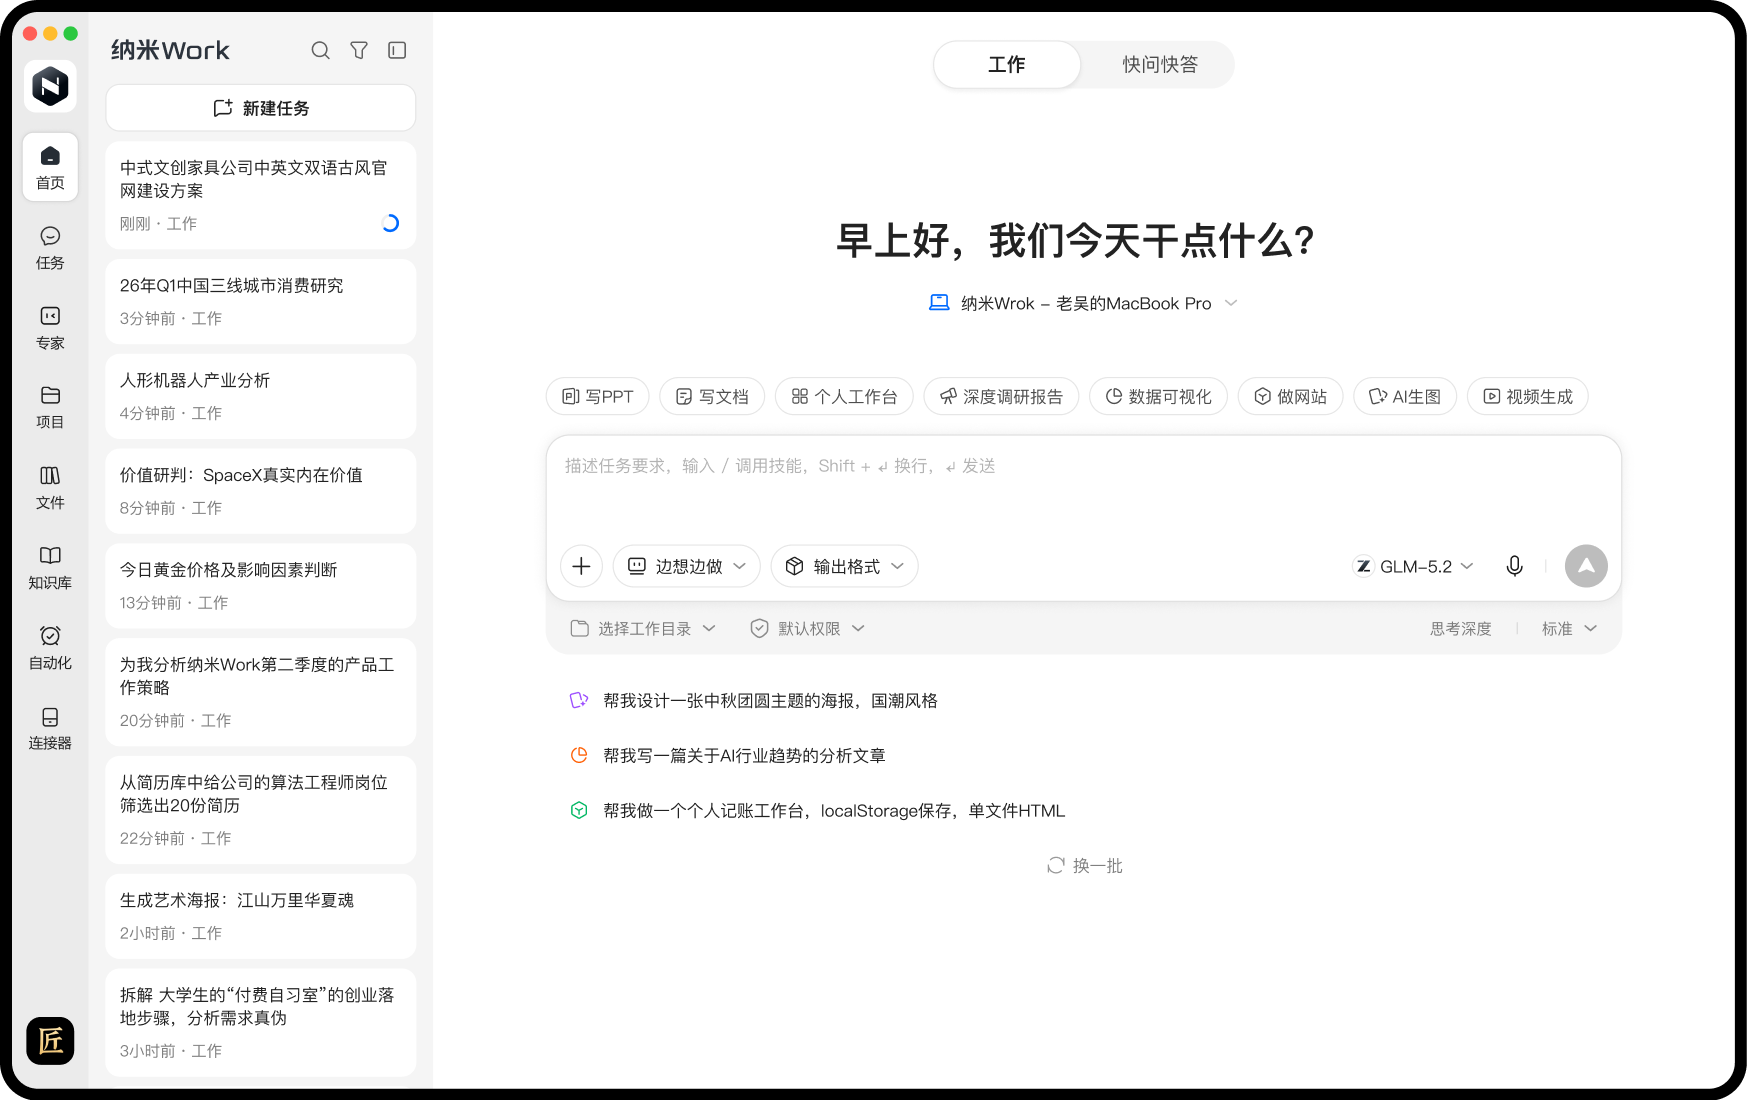Click the 数据可视化 skill chip
1748x1100 pixels.
point(1158,397)
